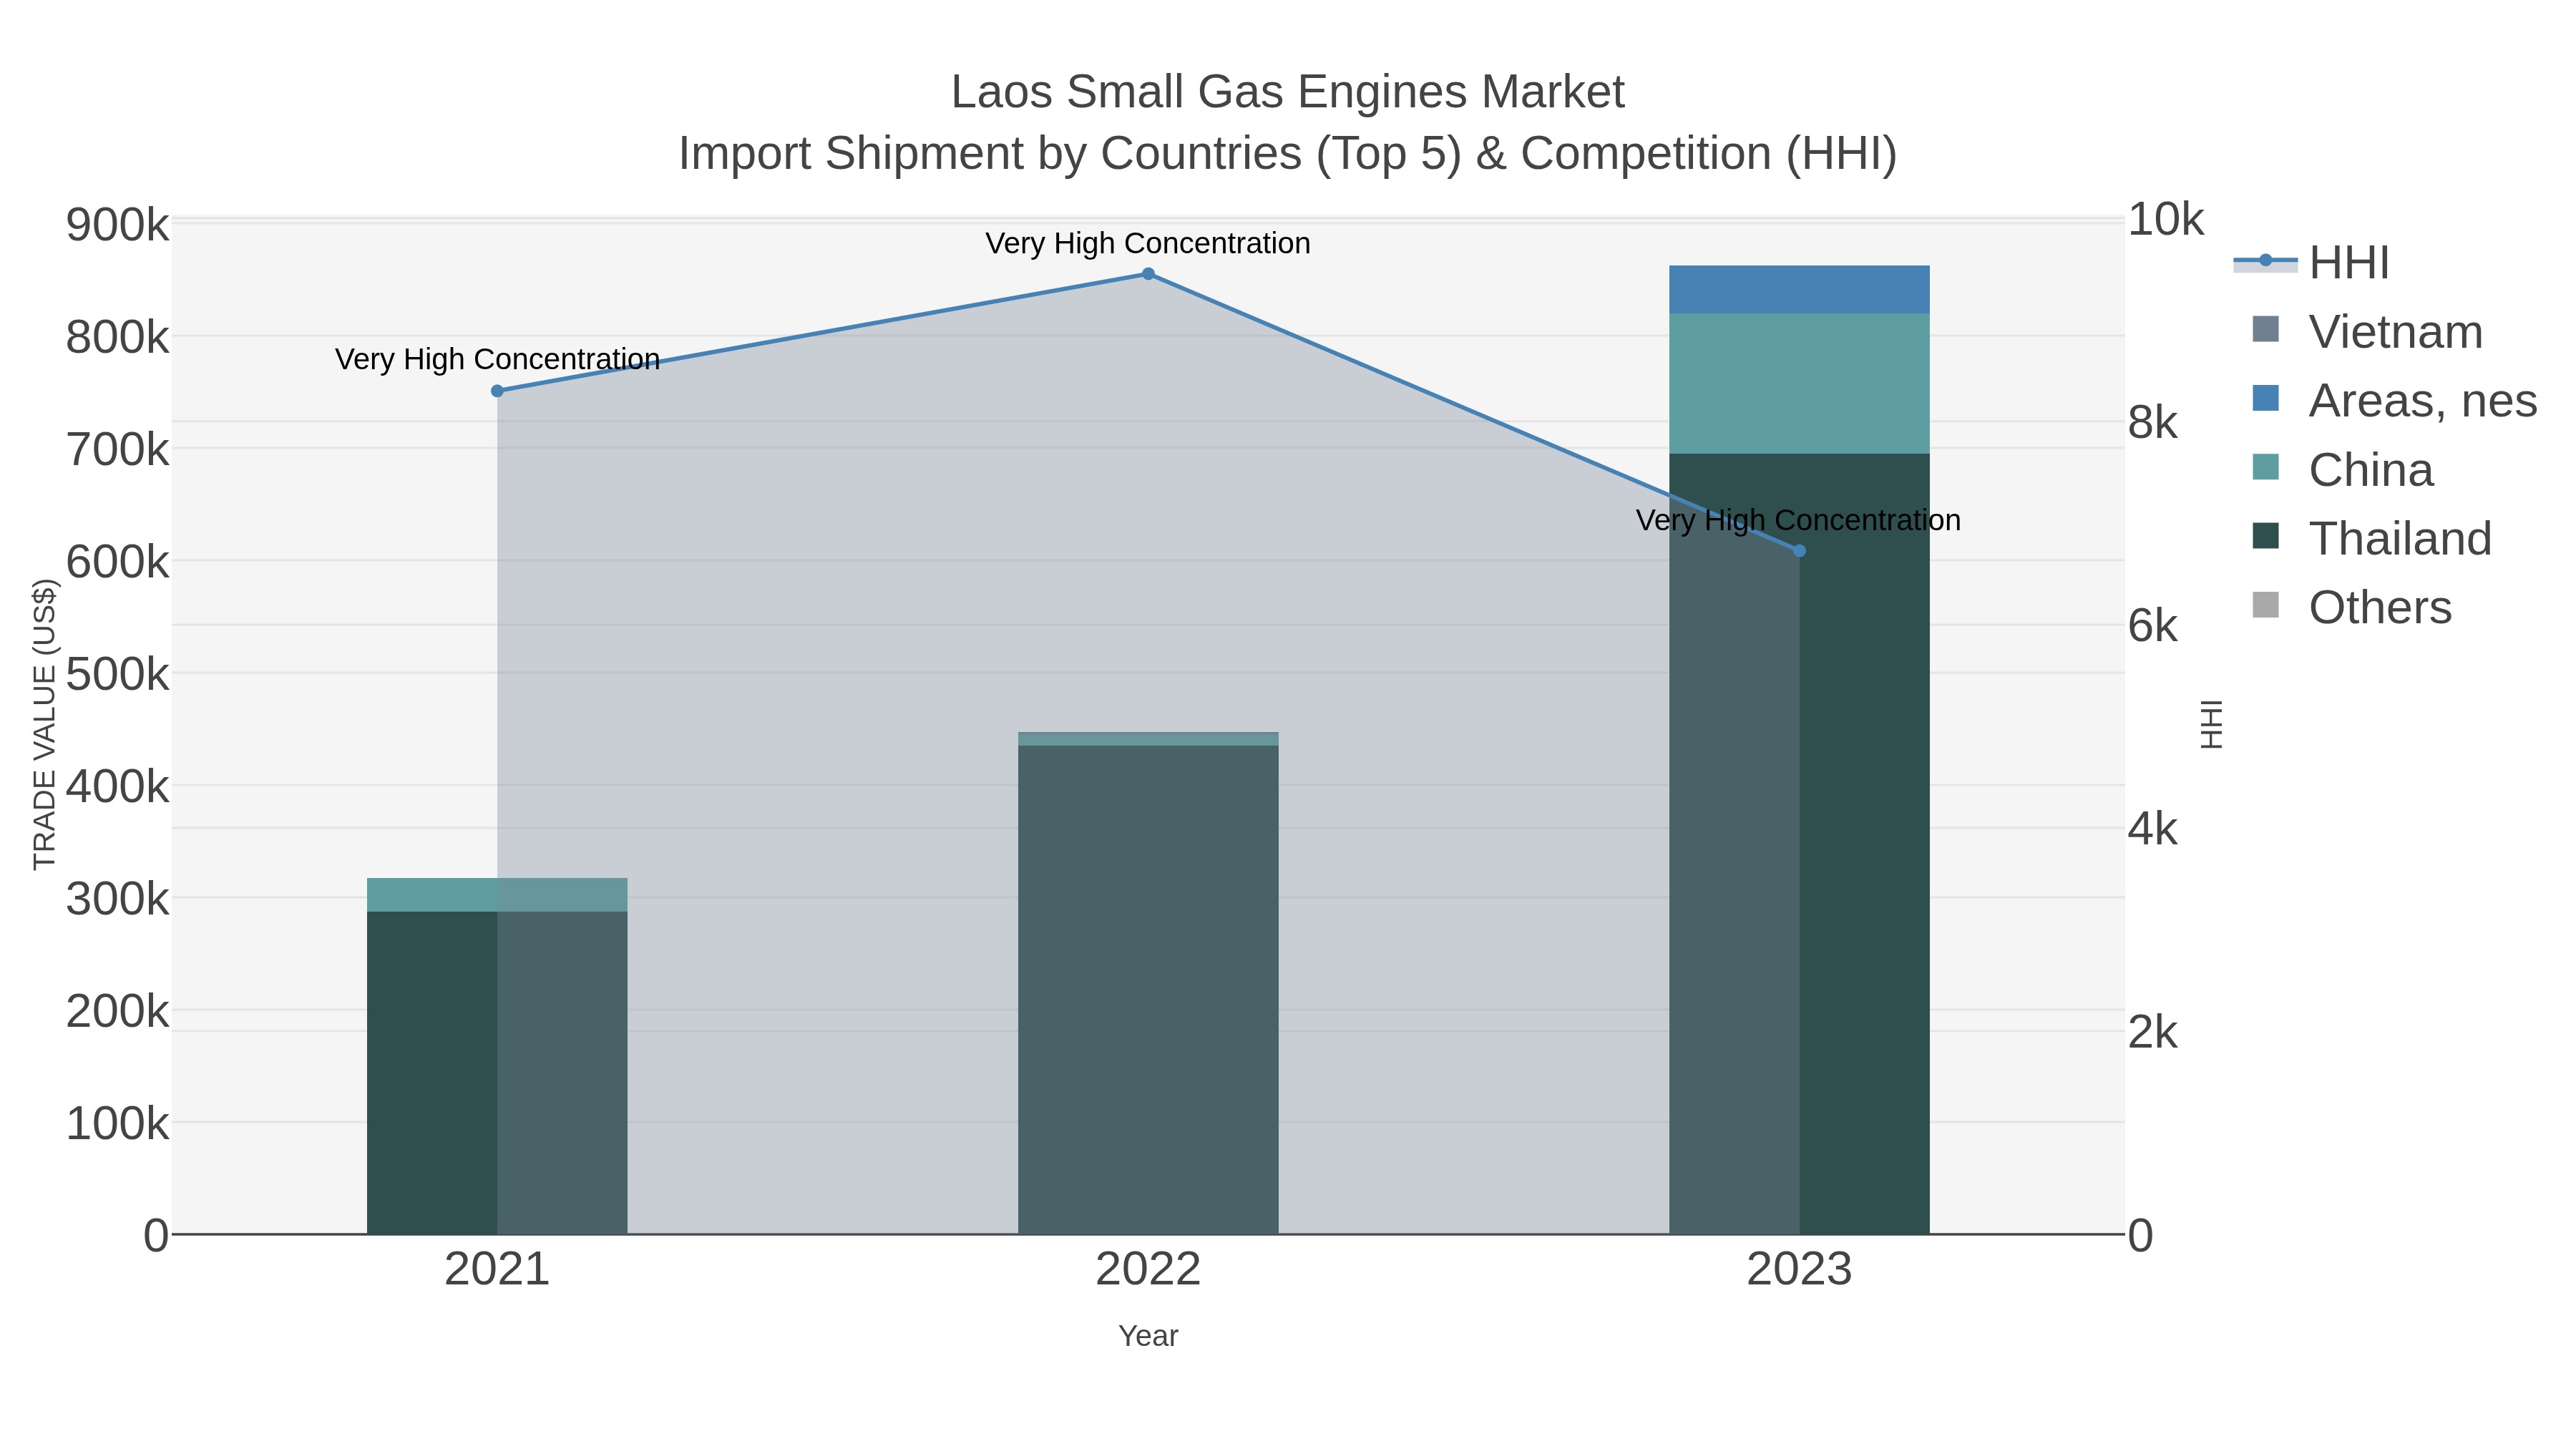The width and height of the screenshot is (2576, 1449).
Task: Click the 500k left axis tick
Action: (x=117, y=675)
